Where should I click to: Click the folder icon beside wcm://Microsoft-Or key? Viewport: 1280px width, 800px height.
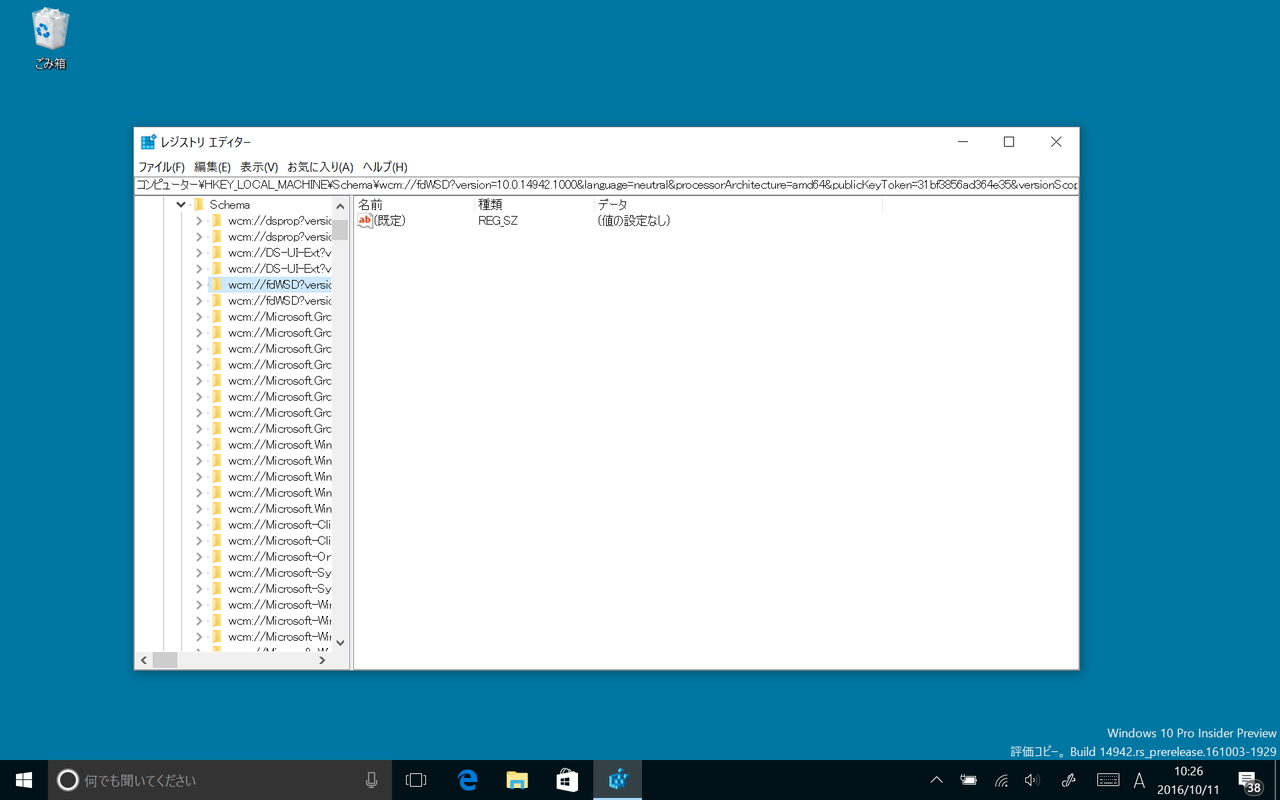pos(217,557)
